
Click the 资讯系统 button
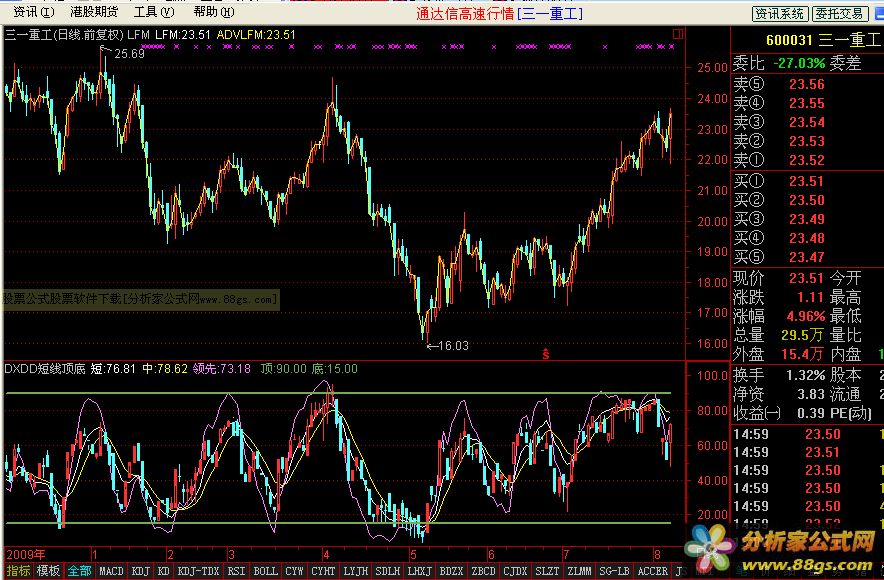point(780,14)
